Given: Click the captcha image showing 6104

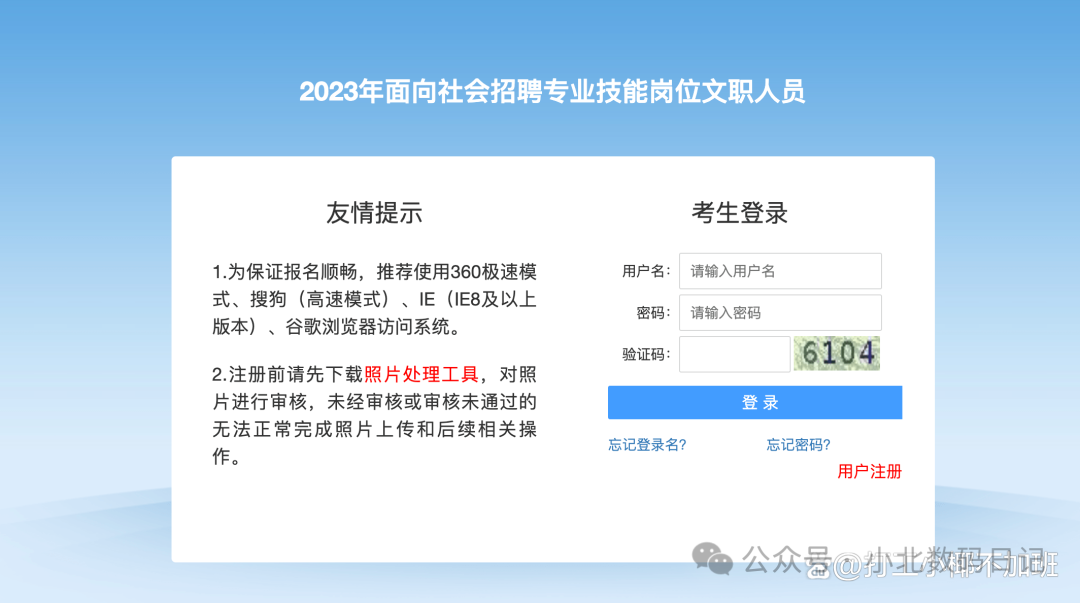Looking at the screenshot, I should coord(837,354).
